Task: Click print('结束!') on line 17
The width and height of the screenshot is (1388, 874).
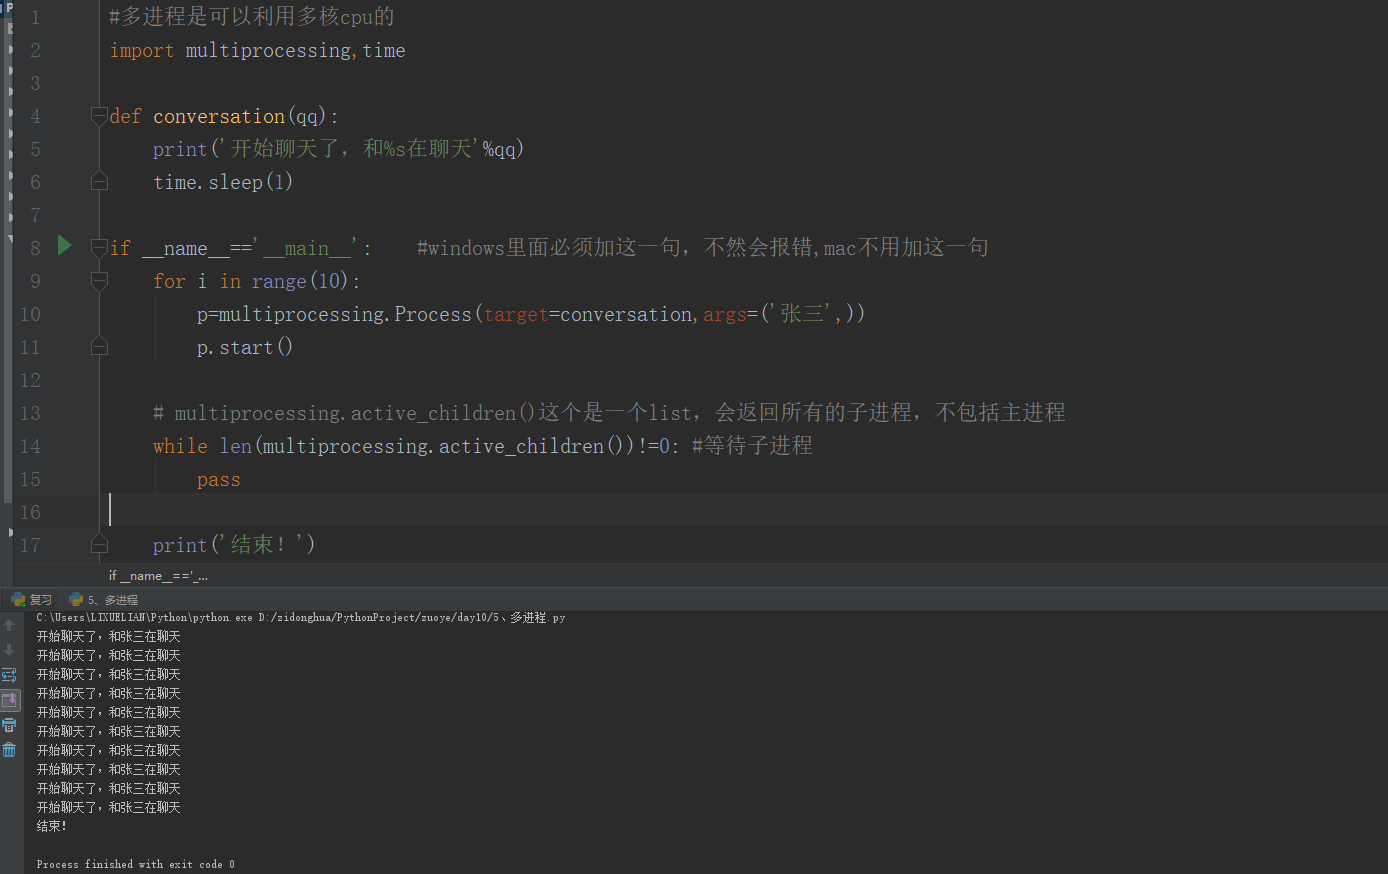Action: (x=234, y=544)
